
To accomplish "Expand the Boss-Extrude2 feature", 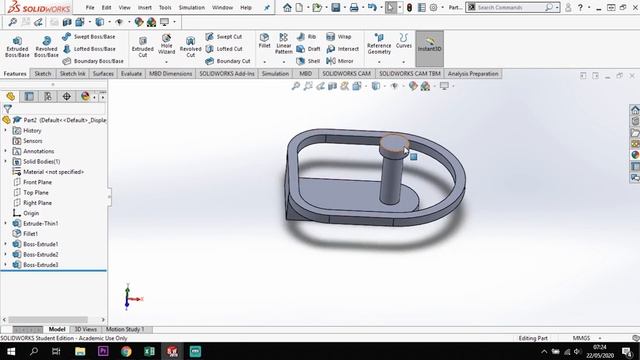I will (5, 254).
